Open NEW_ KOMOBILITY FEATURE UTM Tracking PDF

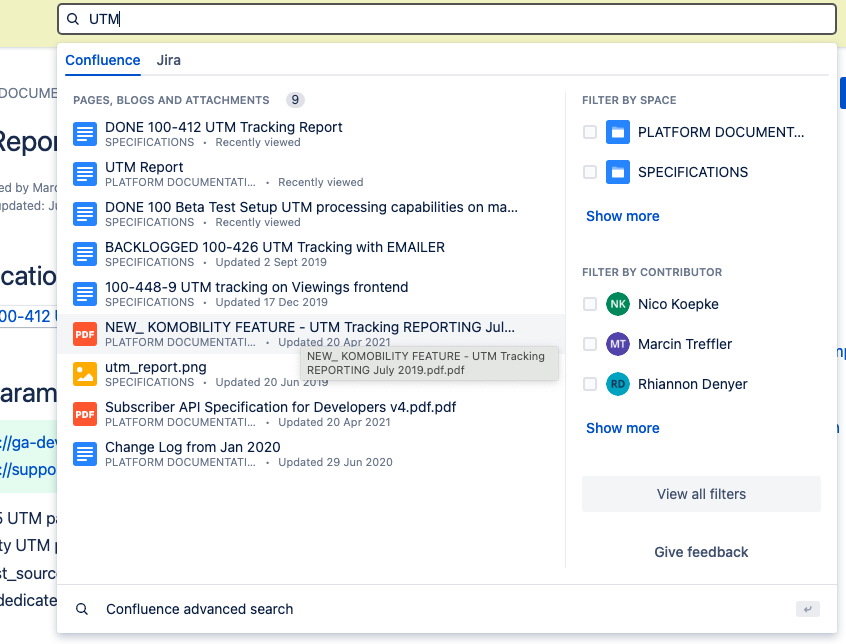[311, 334]
